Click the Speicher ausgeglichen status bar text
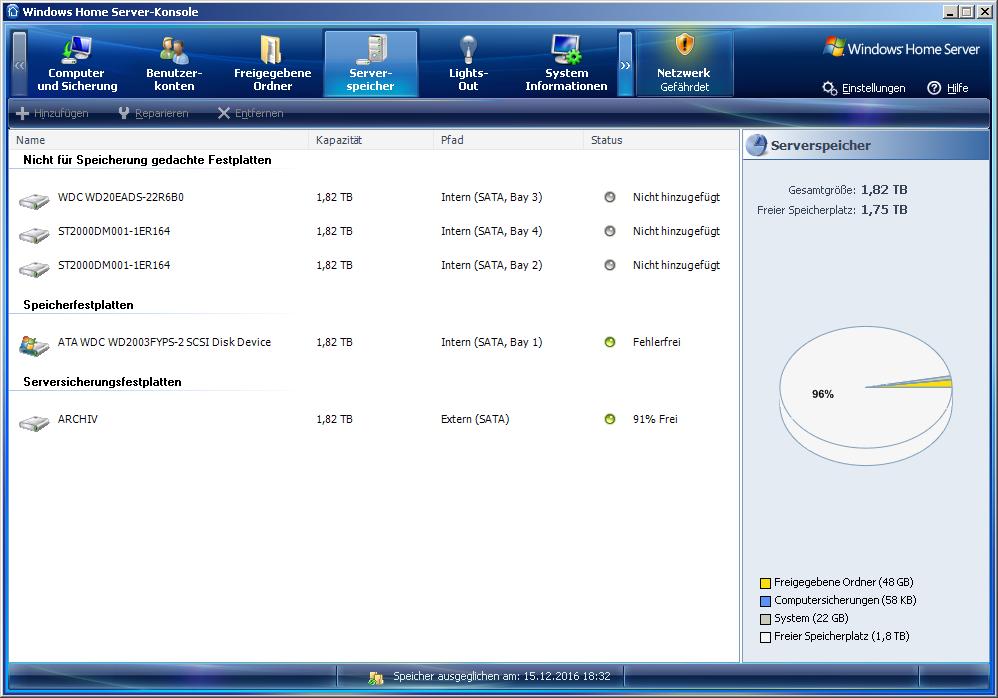The image size is (998, 698). 502,676
